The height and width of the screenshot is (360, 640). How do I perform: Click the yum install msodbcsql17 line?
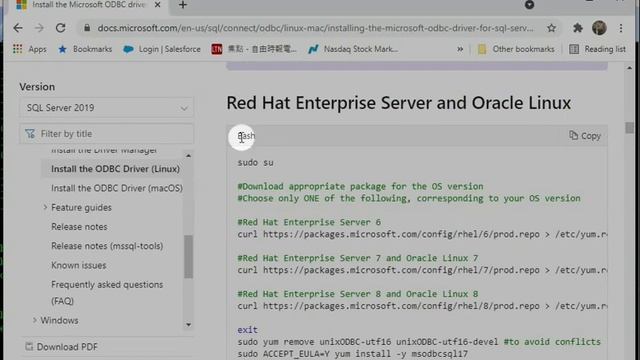coord(353,354)
